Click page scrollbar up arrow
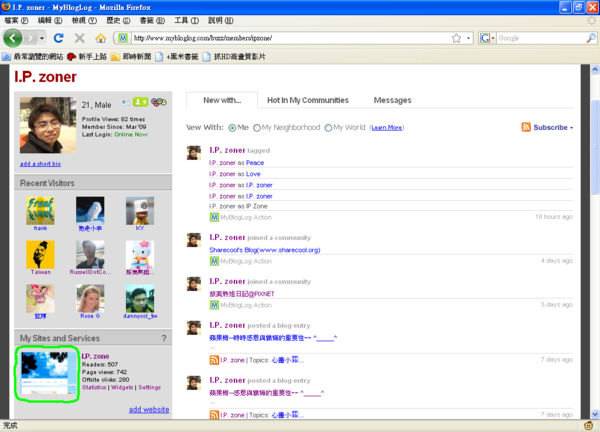The height and width of the screenshot is (432, 600). pos(595,70)
